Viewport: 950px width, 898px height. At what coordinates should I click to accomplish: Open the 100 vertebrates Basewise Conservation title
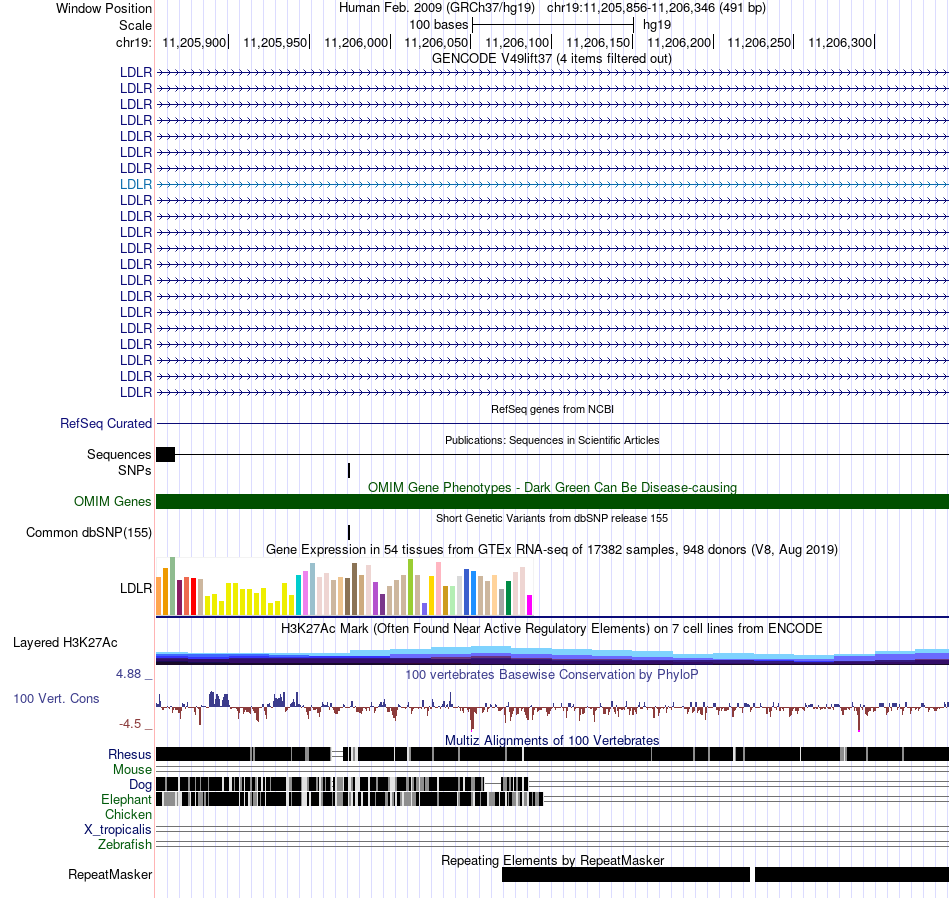pos(551,674)
